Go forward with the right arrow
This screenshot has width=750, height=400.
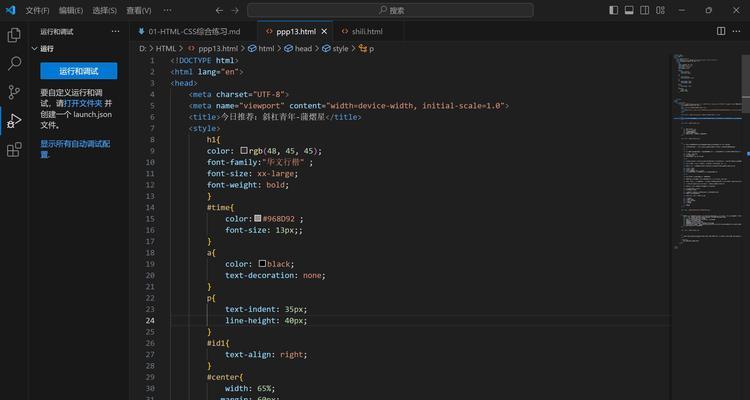(235, 10)
